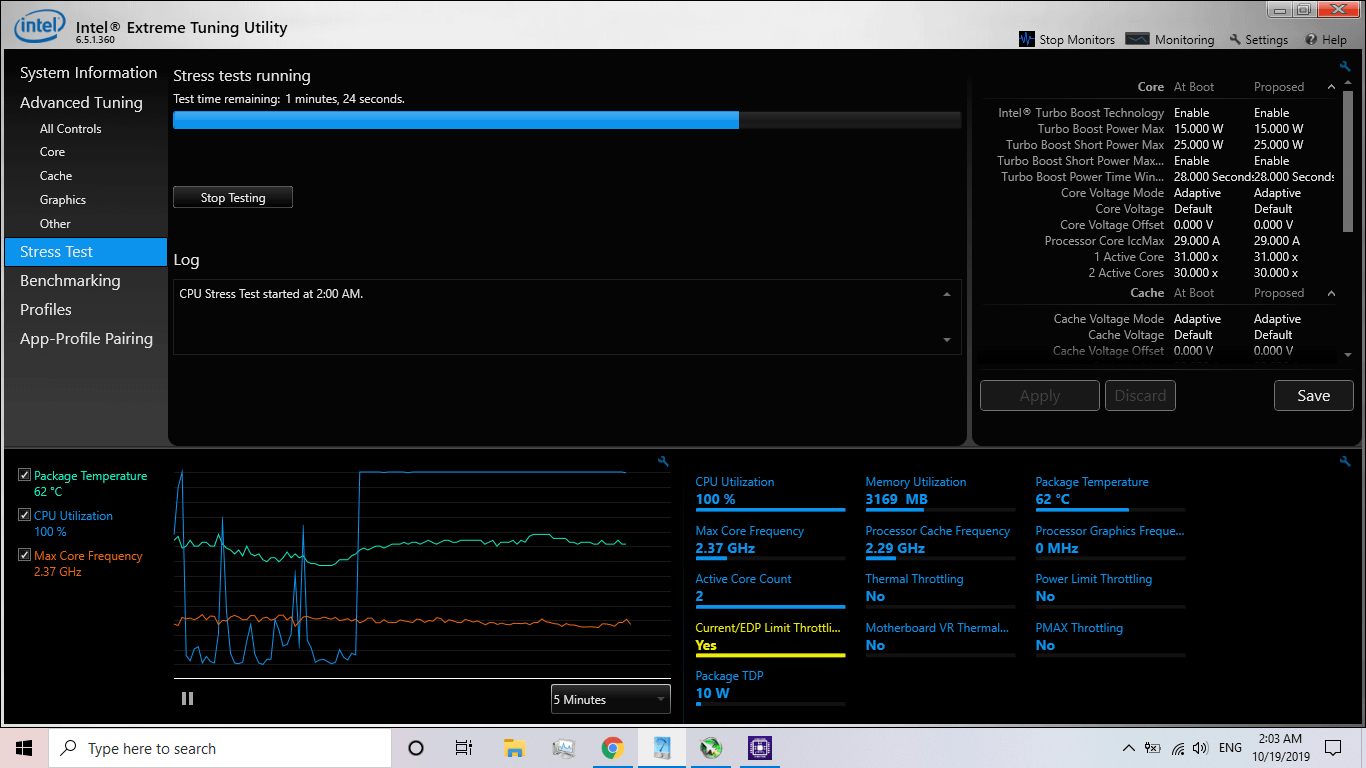This screenshot has height=768, width=1366.
Task: Open Google Chrome from the taskbar
Action: pos(612,748)
